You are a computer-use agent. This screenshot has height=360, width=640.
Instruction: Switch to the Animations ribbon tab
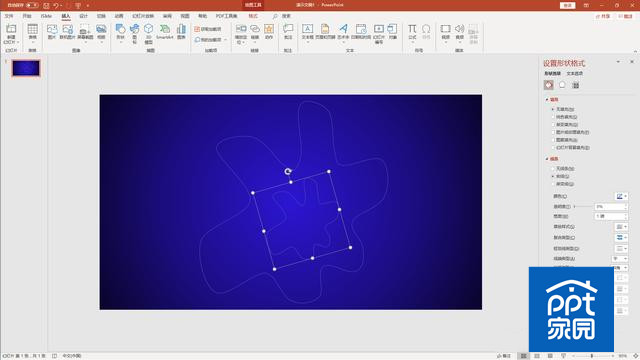(x=119, y=16)
